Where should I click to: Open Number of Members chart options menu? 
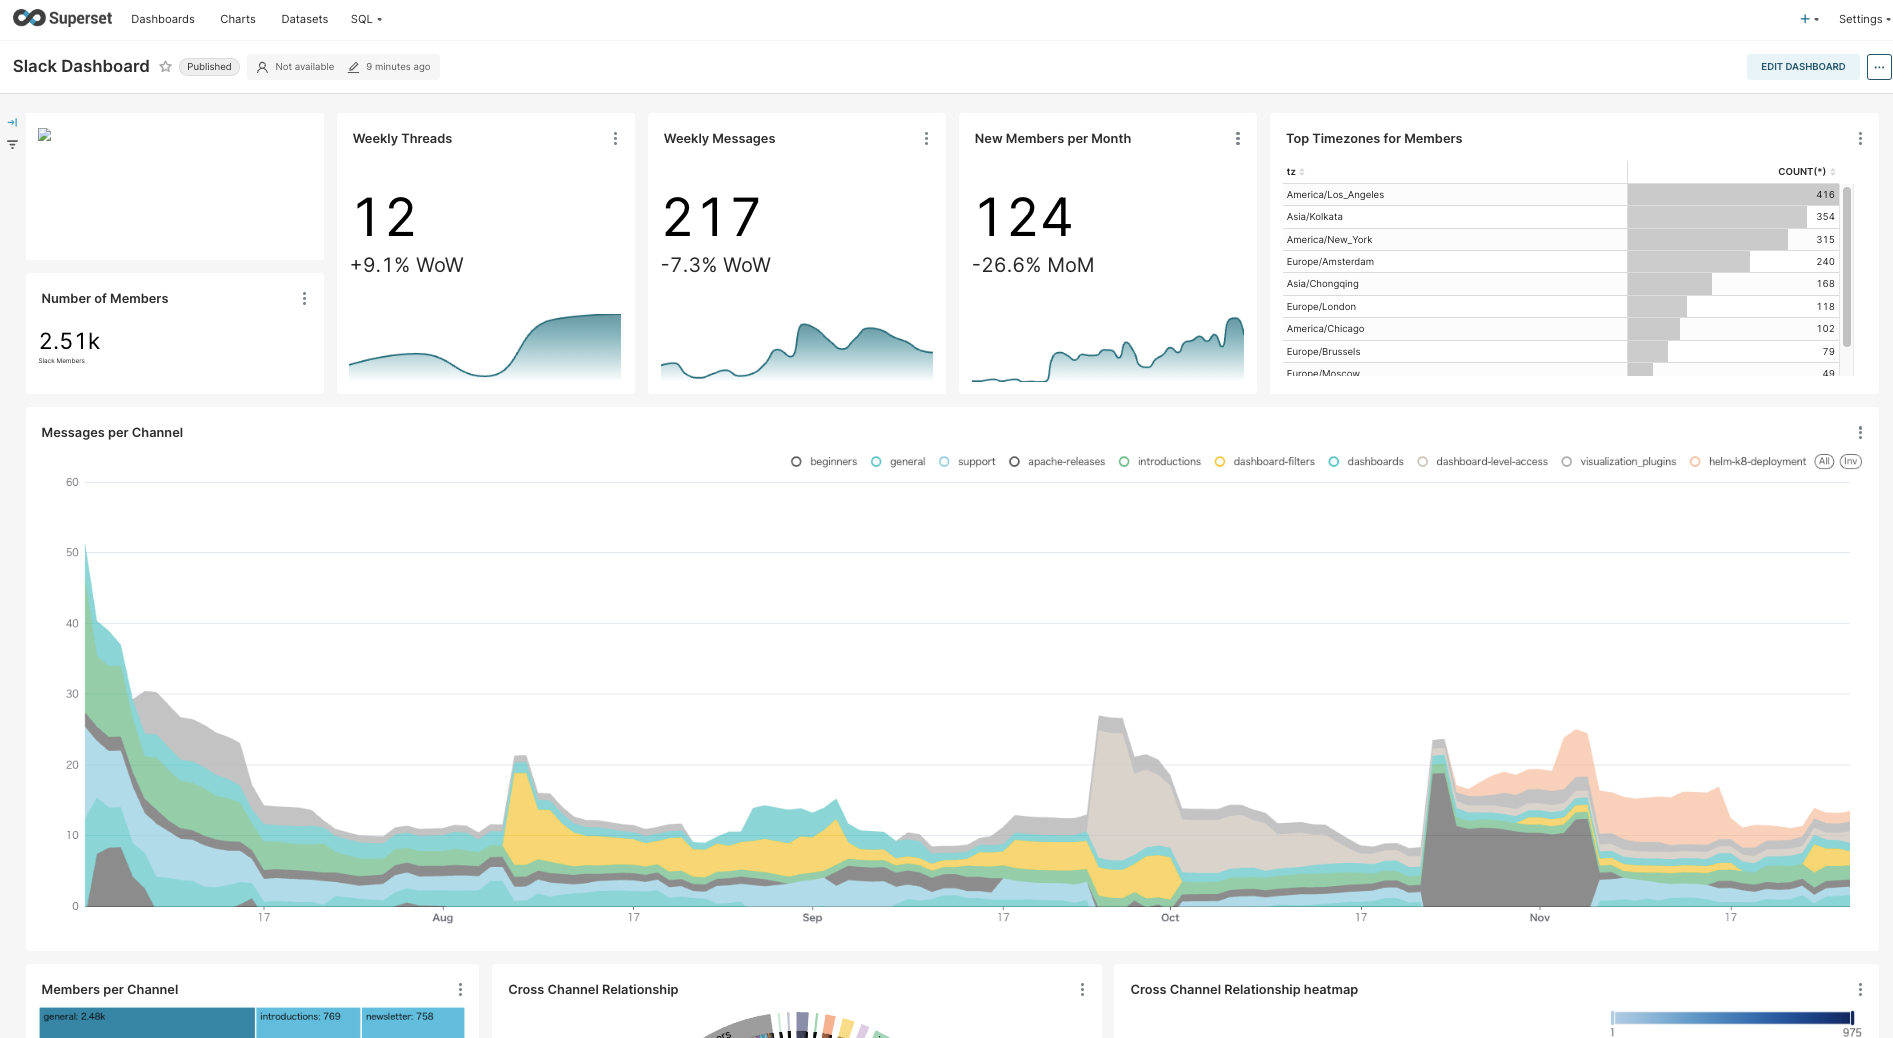(x=304, y=299)
